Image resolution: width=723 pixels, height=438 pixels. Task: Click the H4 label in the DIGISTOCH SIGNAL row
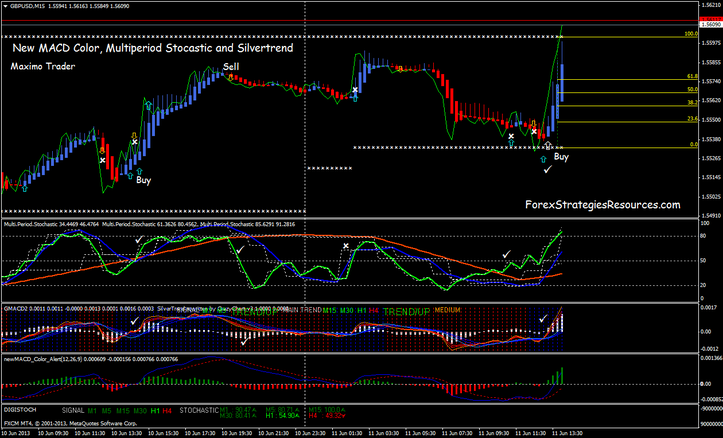(x=167, y=410)
